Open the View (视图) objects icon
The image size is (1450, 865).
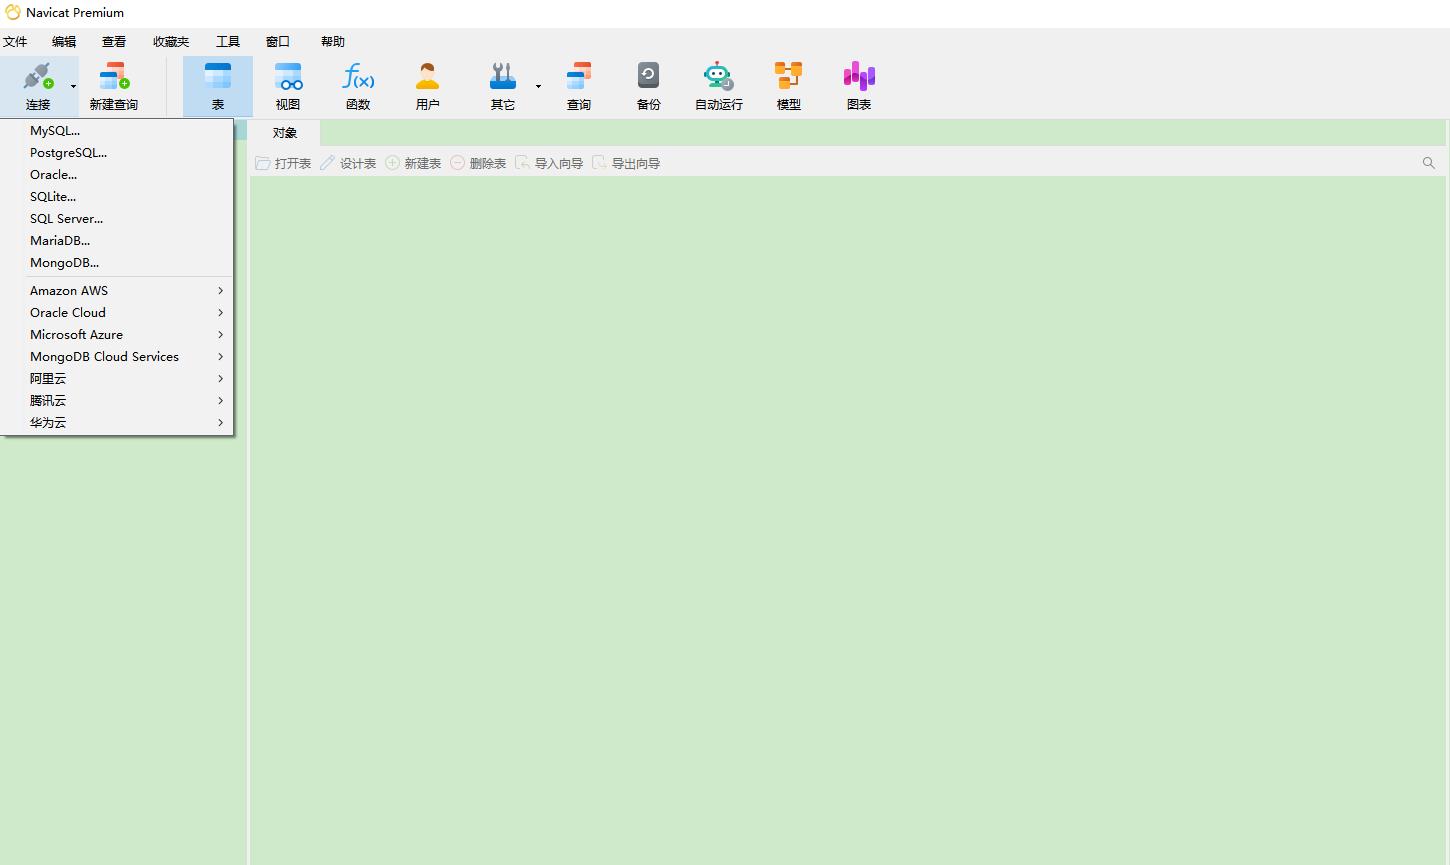click(288, 86)
